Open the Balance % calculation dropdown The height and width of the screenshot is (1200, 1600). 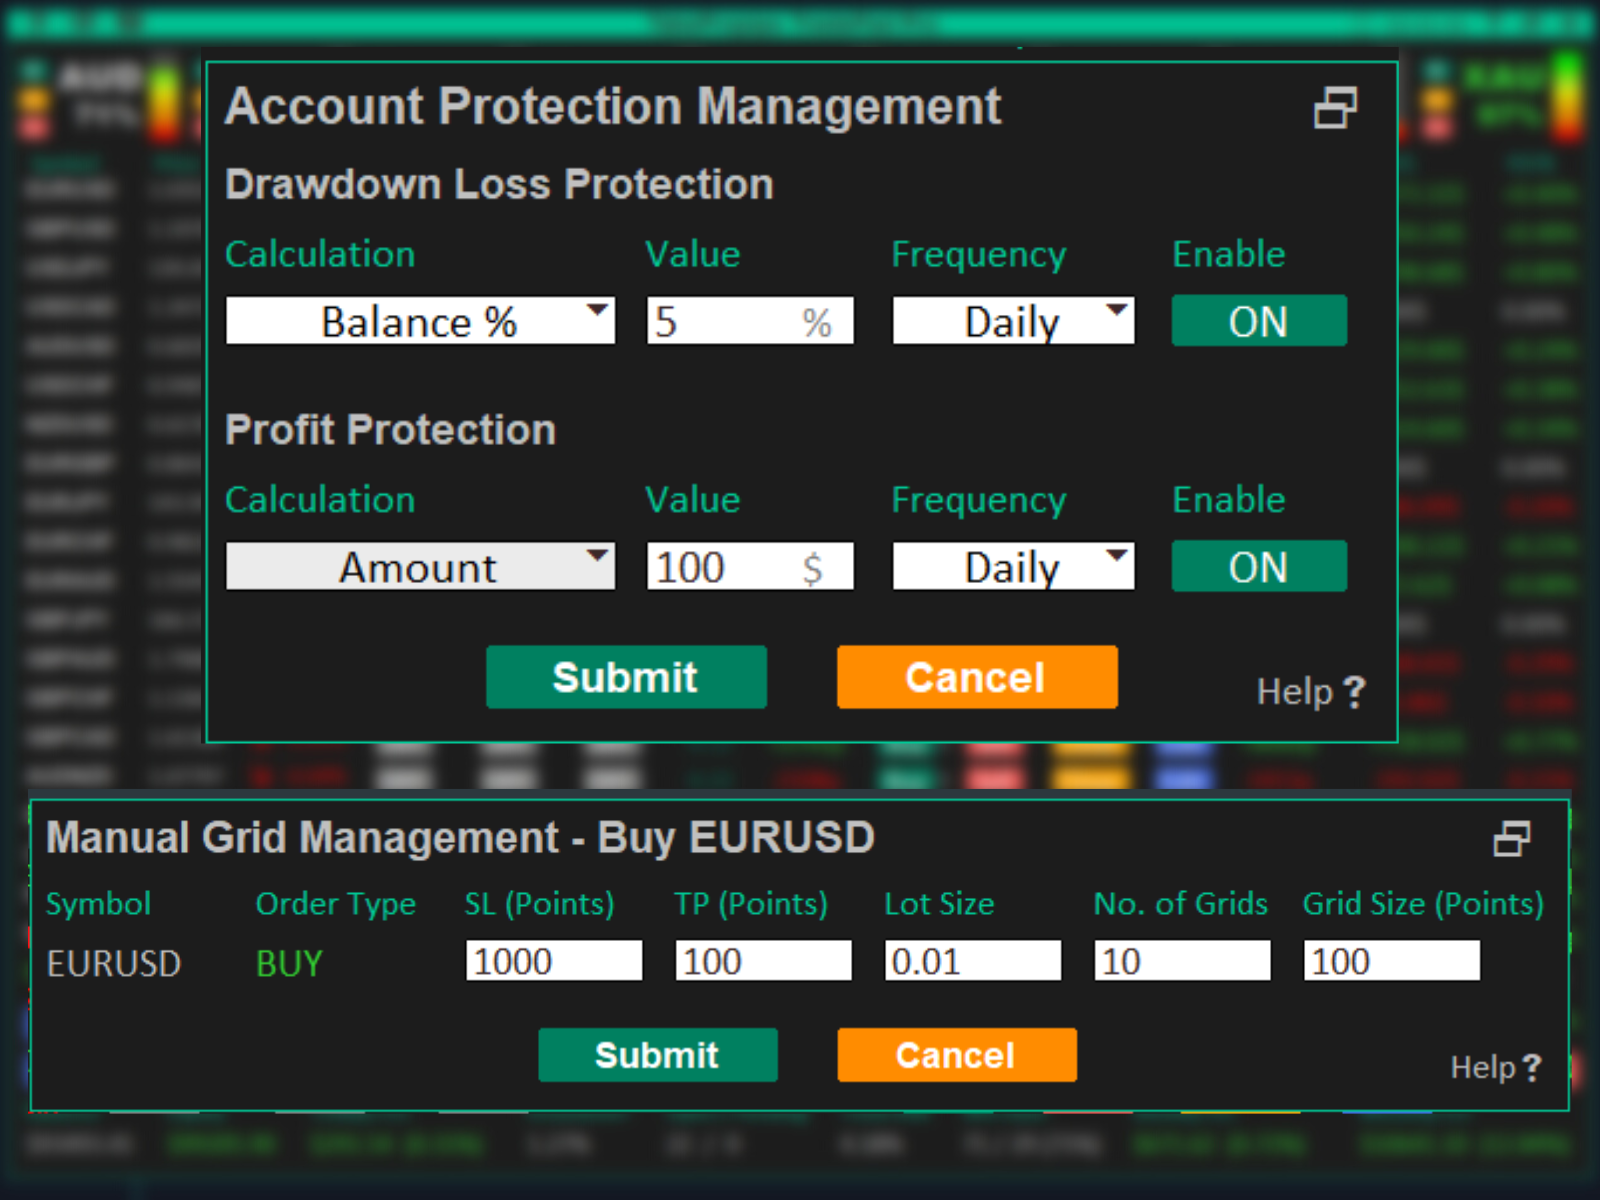420,321
